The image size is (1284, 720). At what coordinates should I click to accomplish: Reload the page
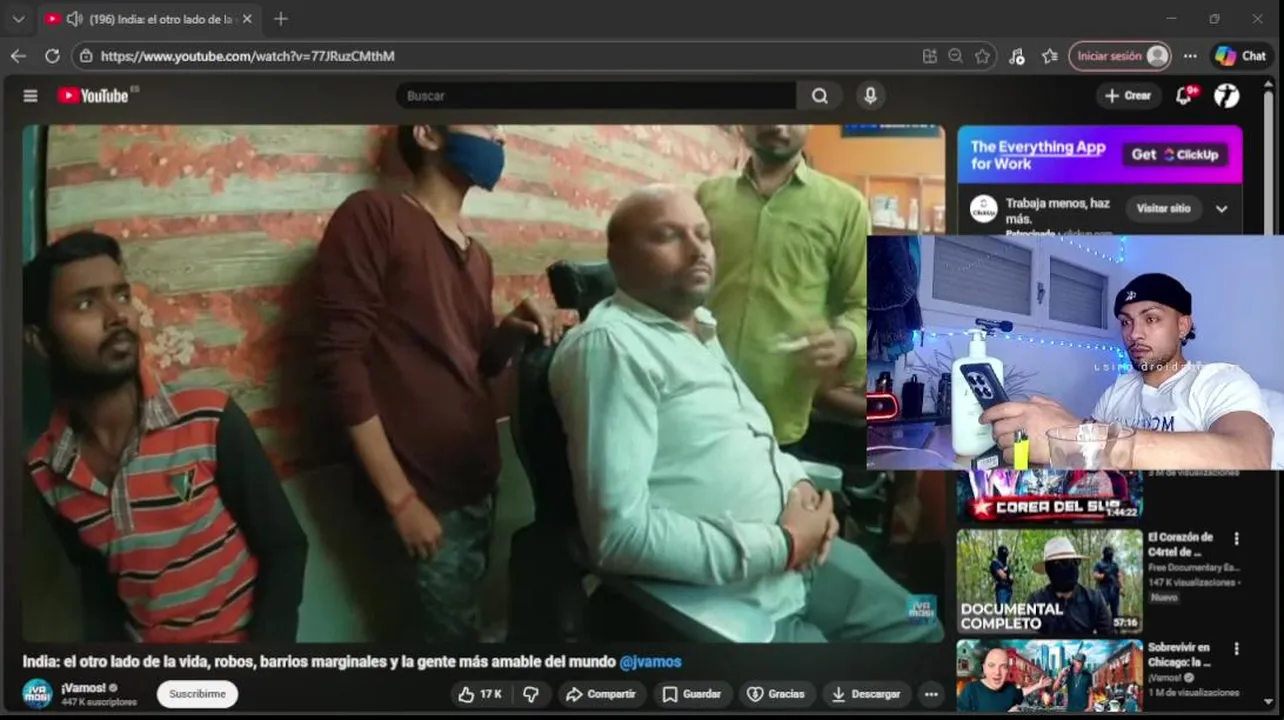[52, 56]
